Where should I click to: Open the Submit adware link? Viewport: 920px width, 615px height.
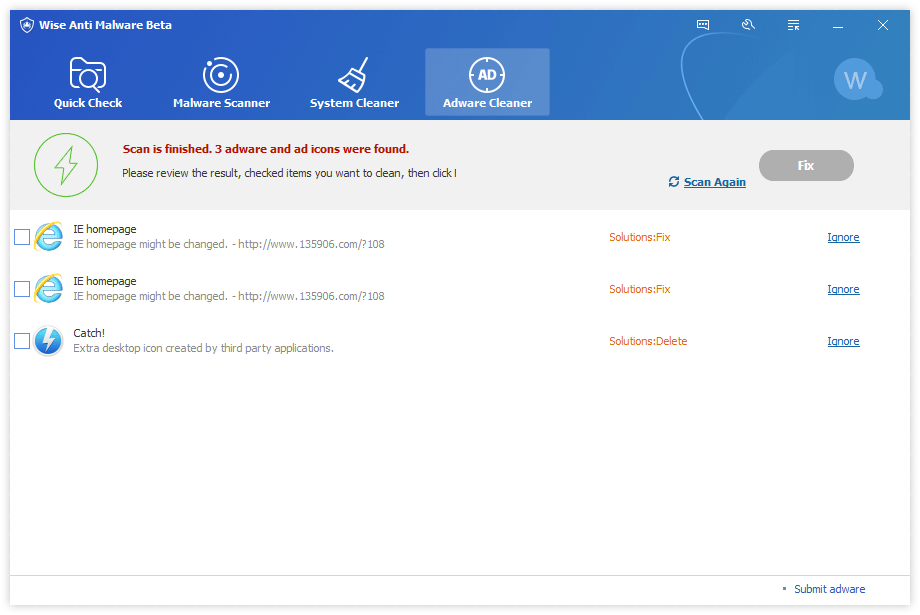tap(829, 589)
